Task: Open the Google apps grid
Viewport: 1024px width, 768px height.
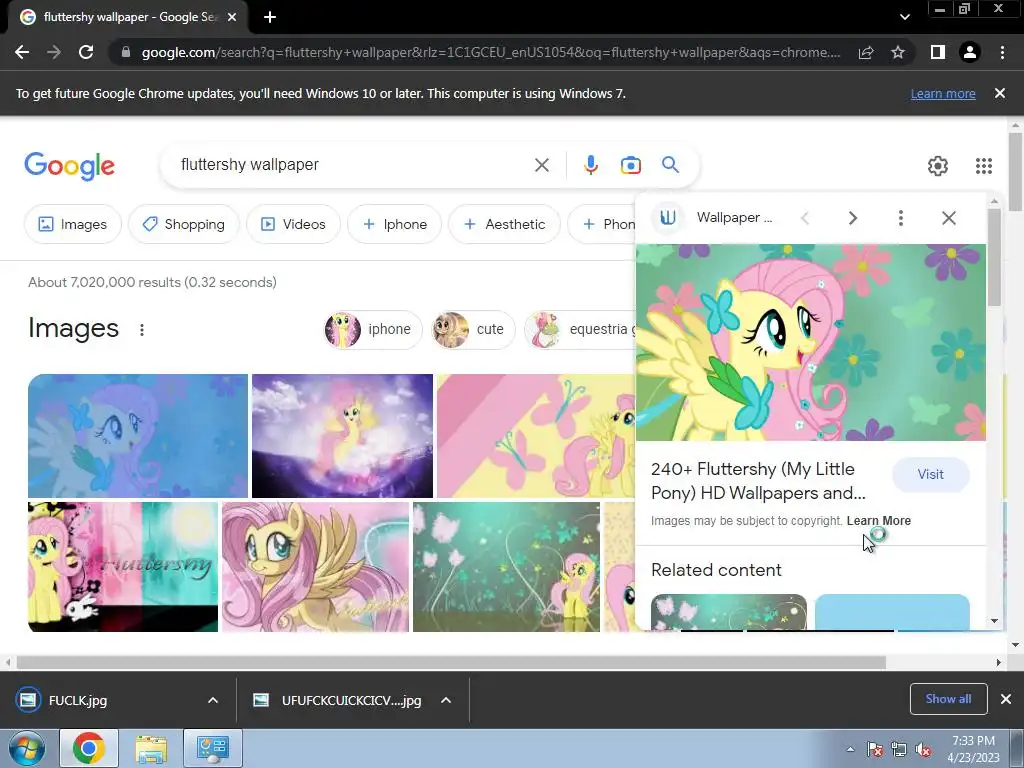Action: 984,166
